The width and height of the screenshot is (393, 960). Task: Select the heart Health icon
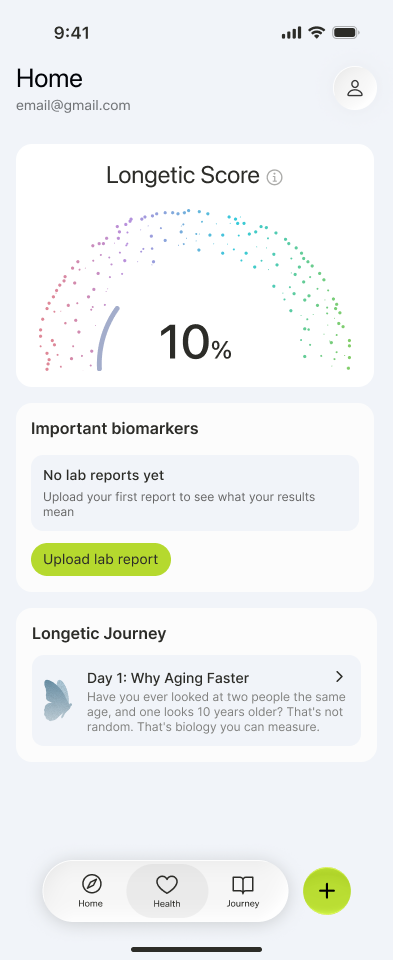coord(167,885)
